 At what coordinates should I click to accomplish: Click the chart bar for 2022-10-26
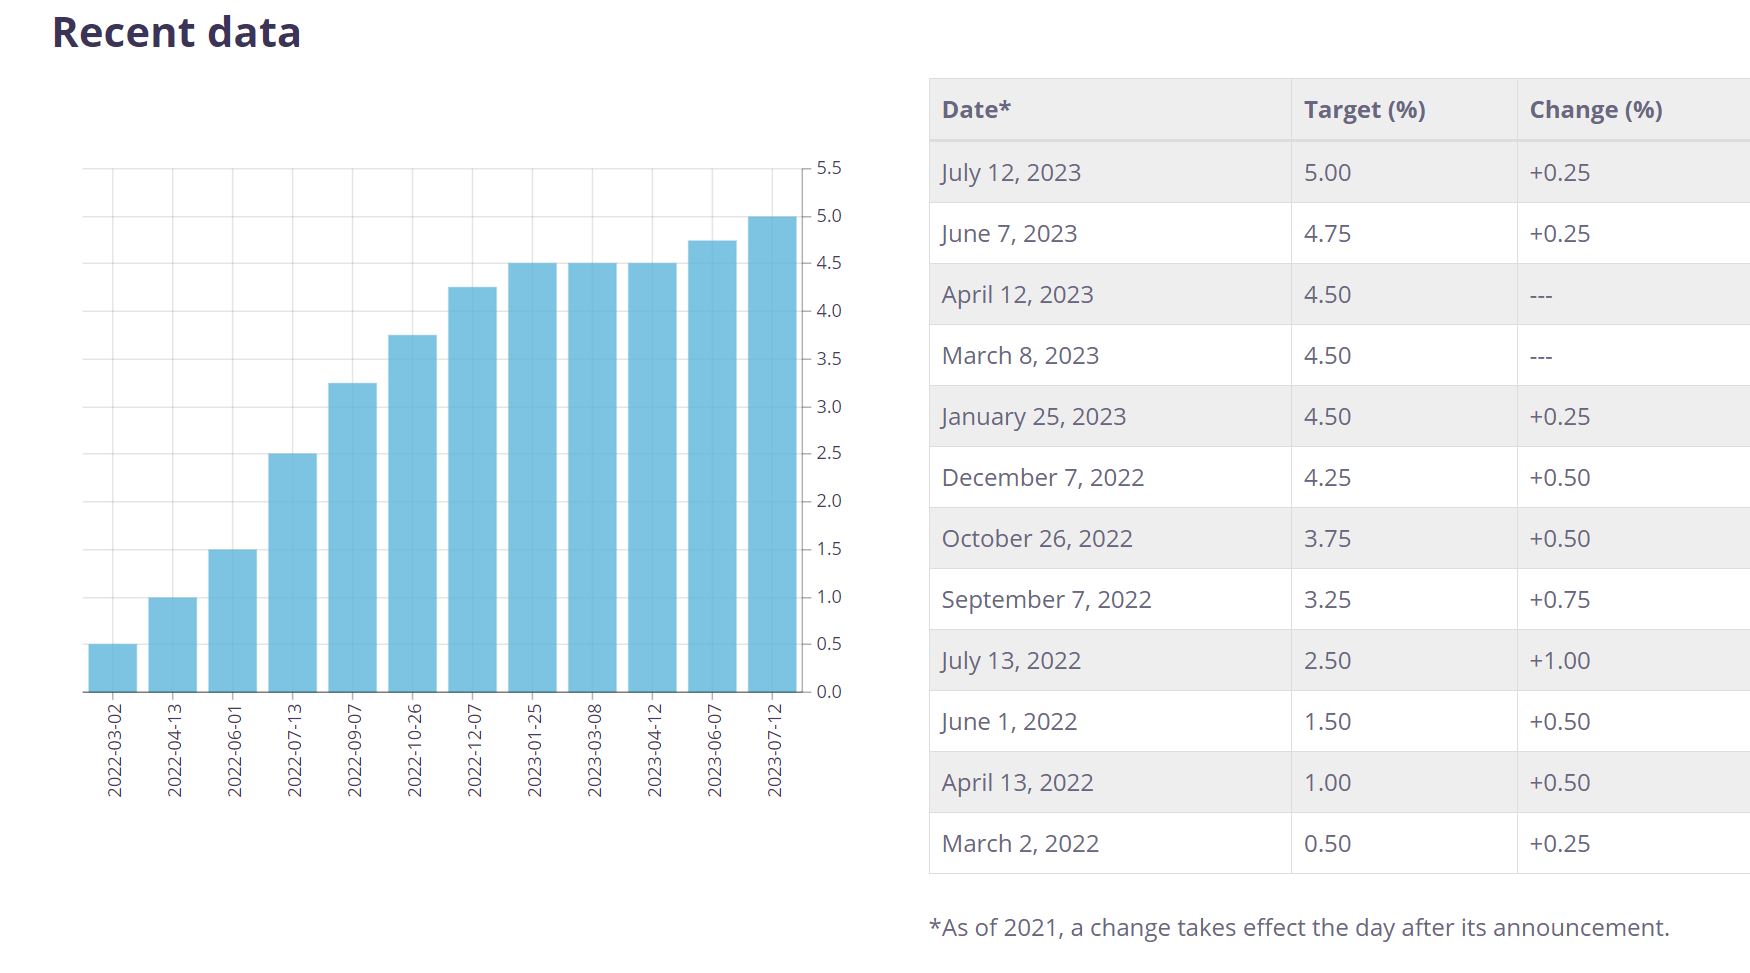coord(413,513)
